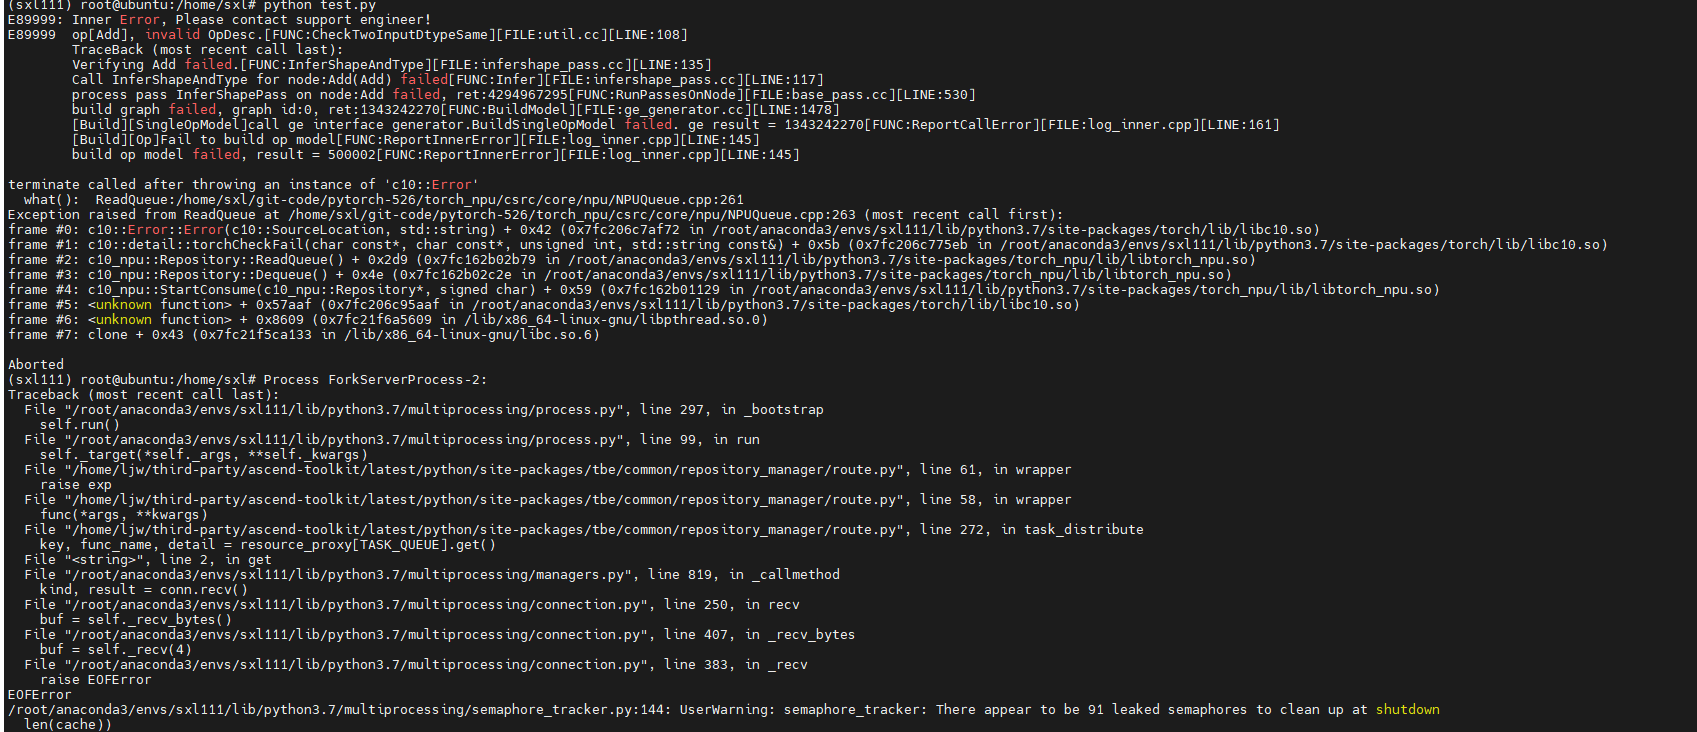This screenshot has height=732, width=1697.
Task: Click the "func(*args, **kwargs)" line
Action: pyautogui.click(x=124, y=515)
